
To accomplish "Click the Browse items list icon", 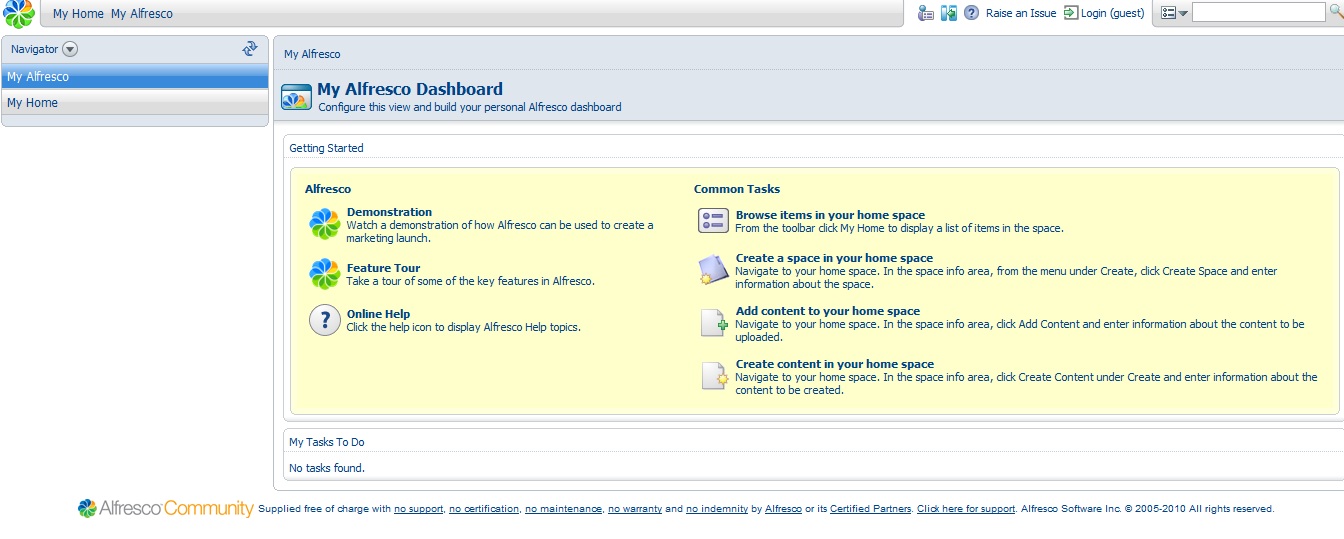I will 713,221.
